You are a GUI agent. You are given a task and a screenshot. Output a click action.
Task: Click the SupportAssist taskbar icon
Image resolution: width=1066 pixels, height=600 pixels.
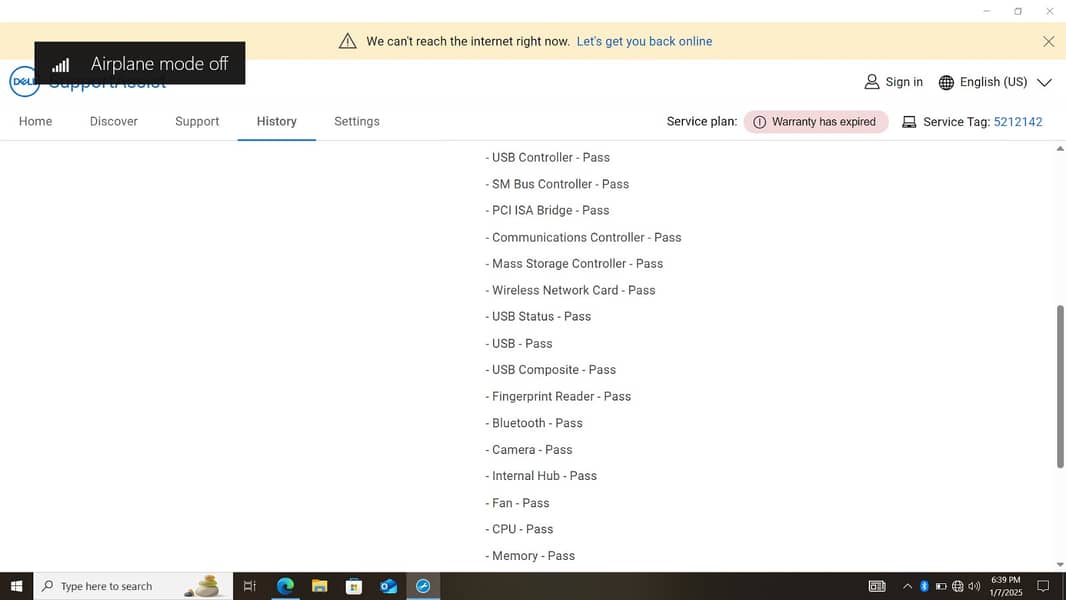click(423, 586)
